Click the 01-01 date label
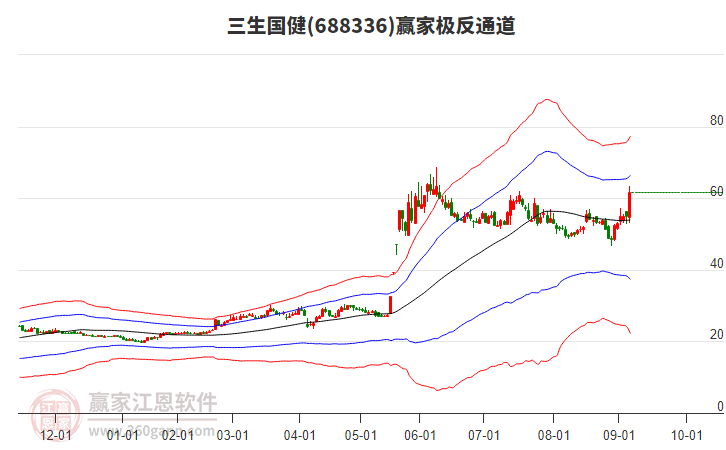 pos(122,436)
